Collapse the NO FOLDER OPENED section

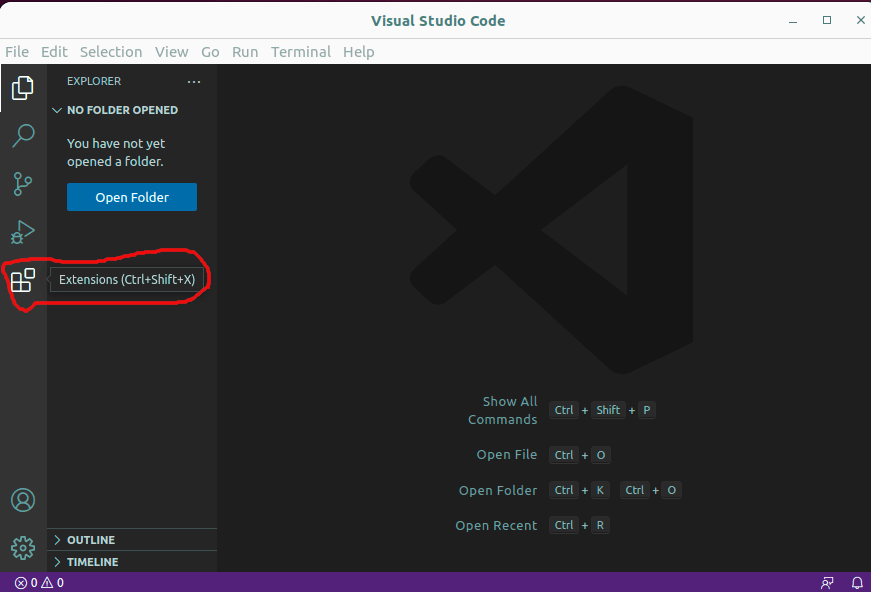point(57,110)
